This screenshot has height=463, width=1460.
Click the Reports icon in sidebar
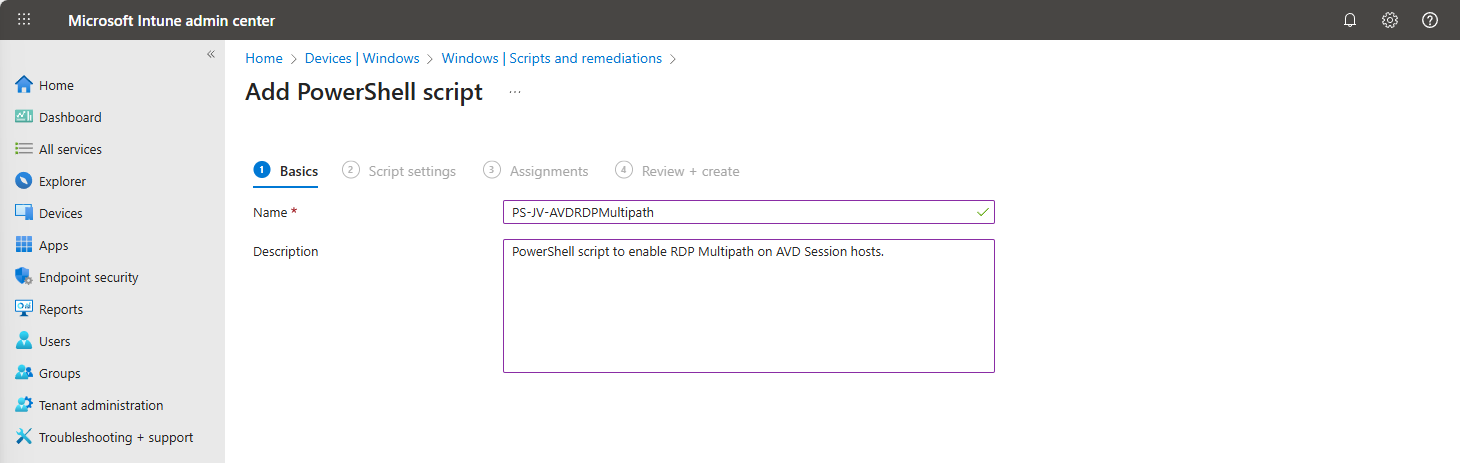point(24,309)
